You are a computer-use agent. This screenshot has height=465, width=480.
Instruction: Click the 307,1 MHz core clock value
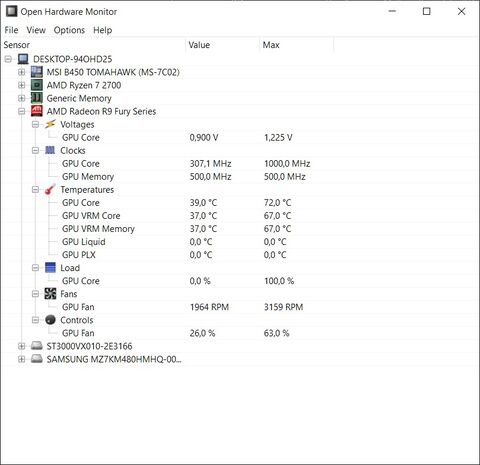(x=210, y=164)
